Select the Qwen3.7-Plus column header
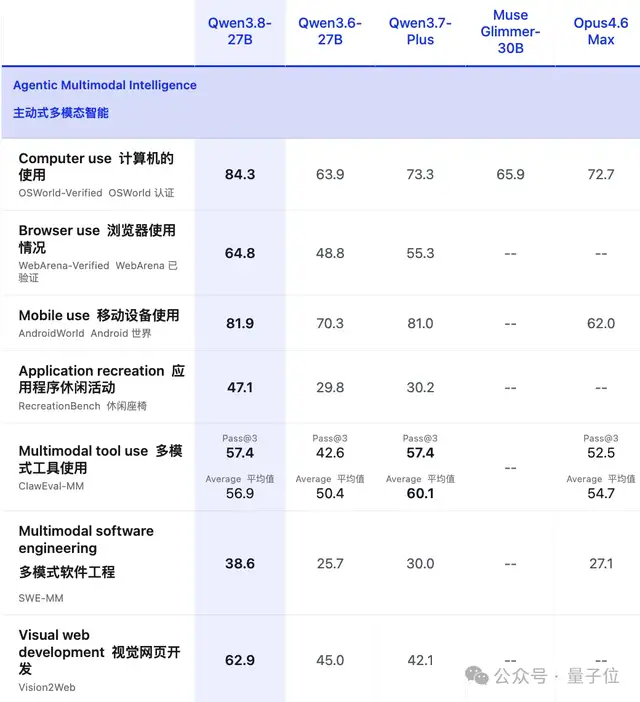The height and width of the screenshot is (702, 640). pyautogui.click(x=420, y=31)
